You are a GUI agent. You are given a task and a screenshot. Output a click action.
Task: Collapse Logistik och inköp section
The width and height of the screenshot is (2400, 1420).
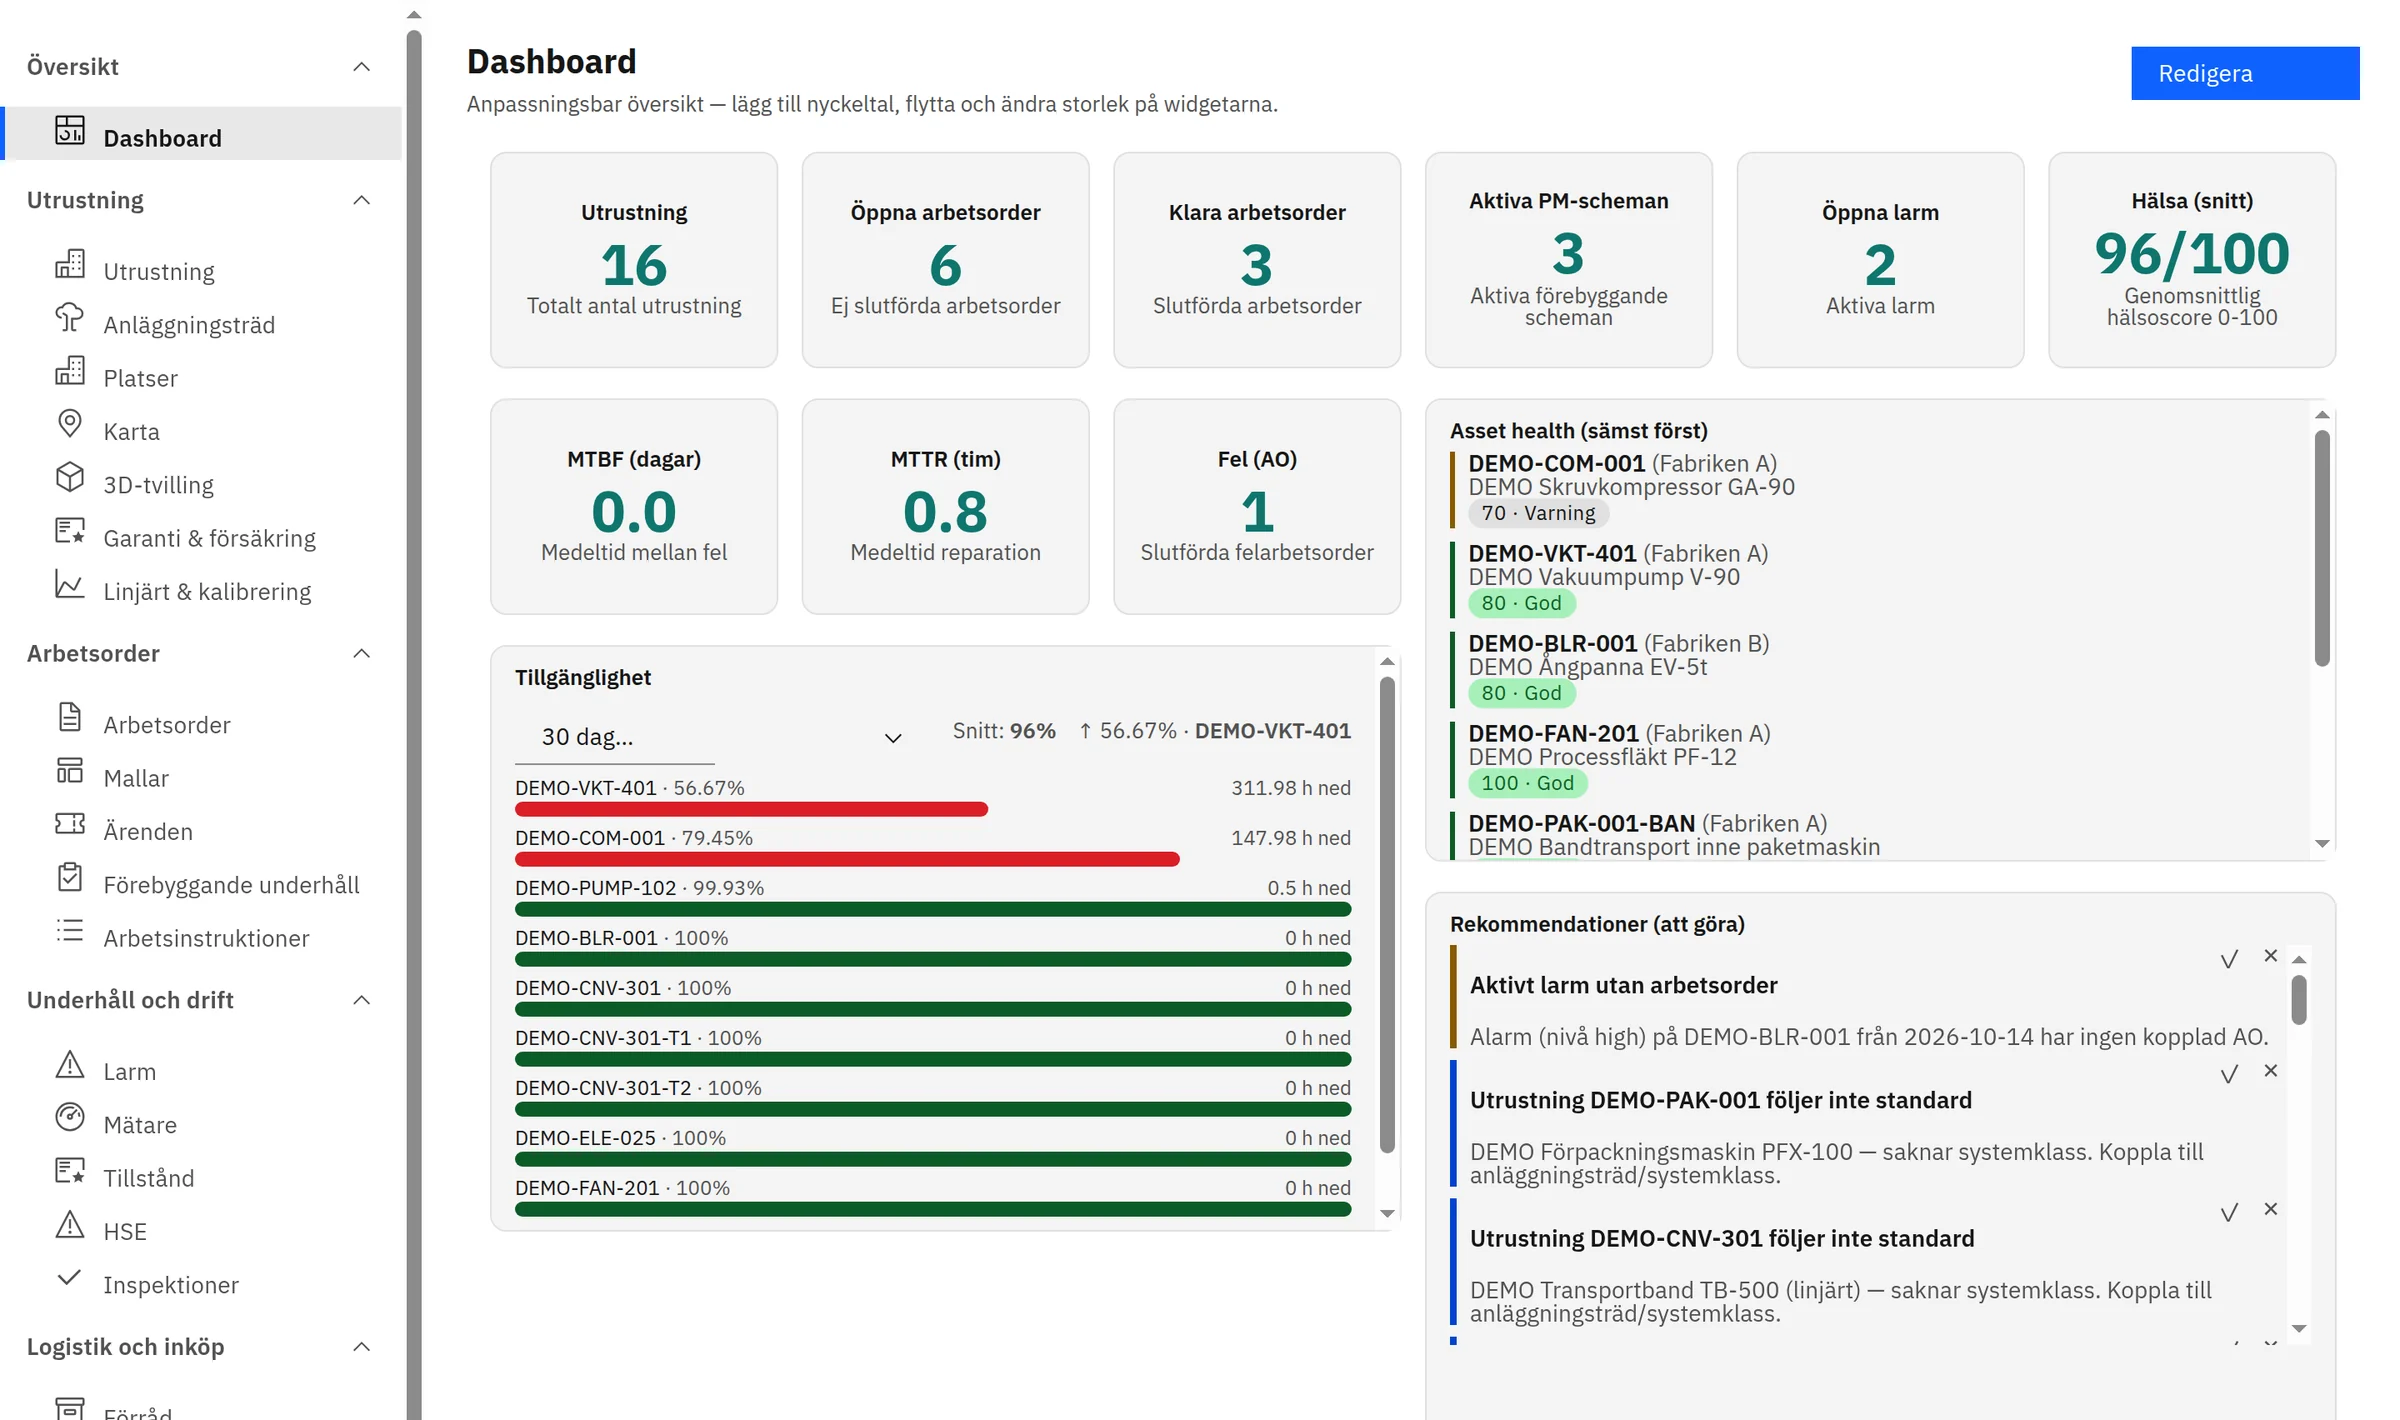pos(362,1347)
